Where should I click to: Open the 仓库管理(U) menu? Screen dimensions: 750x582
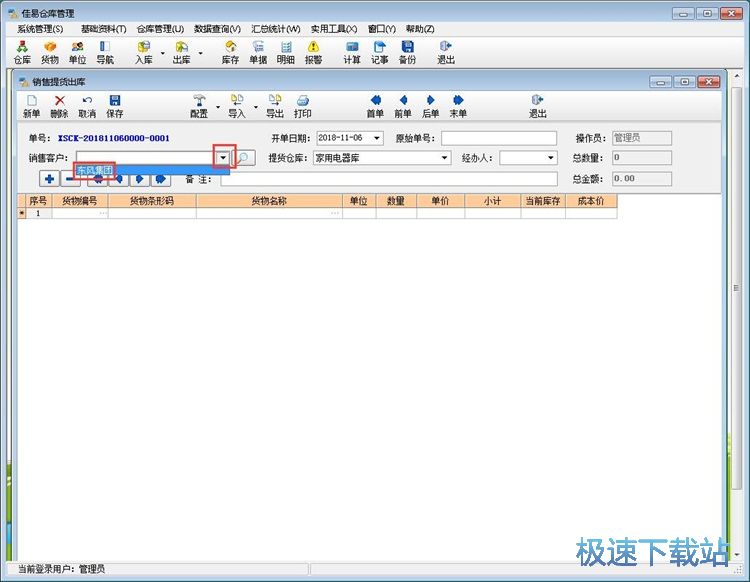point(160,29)
